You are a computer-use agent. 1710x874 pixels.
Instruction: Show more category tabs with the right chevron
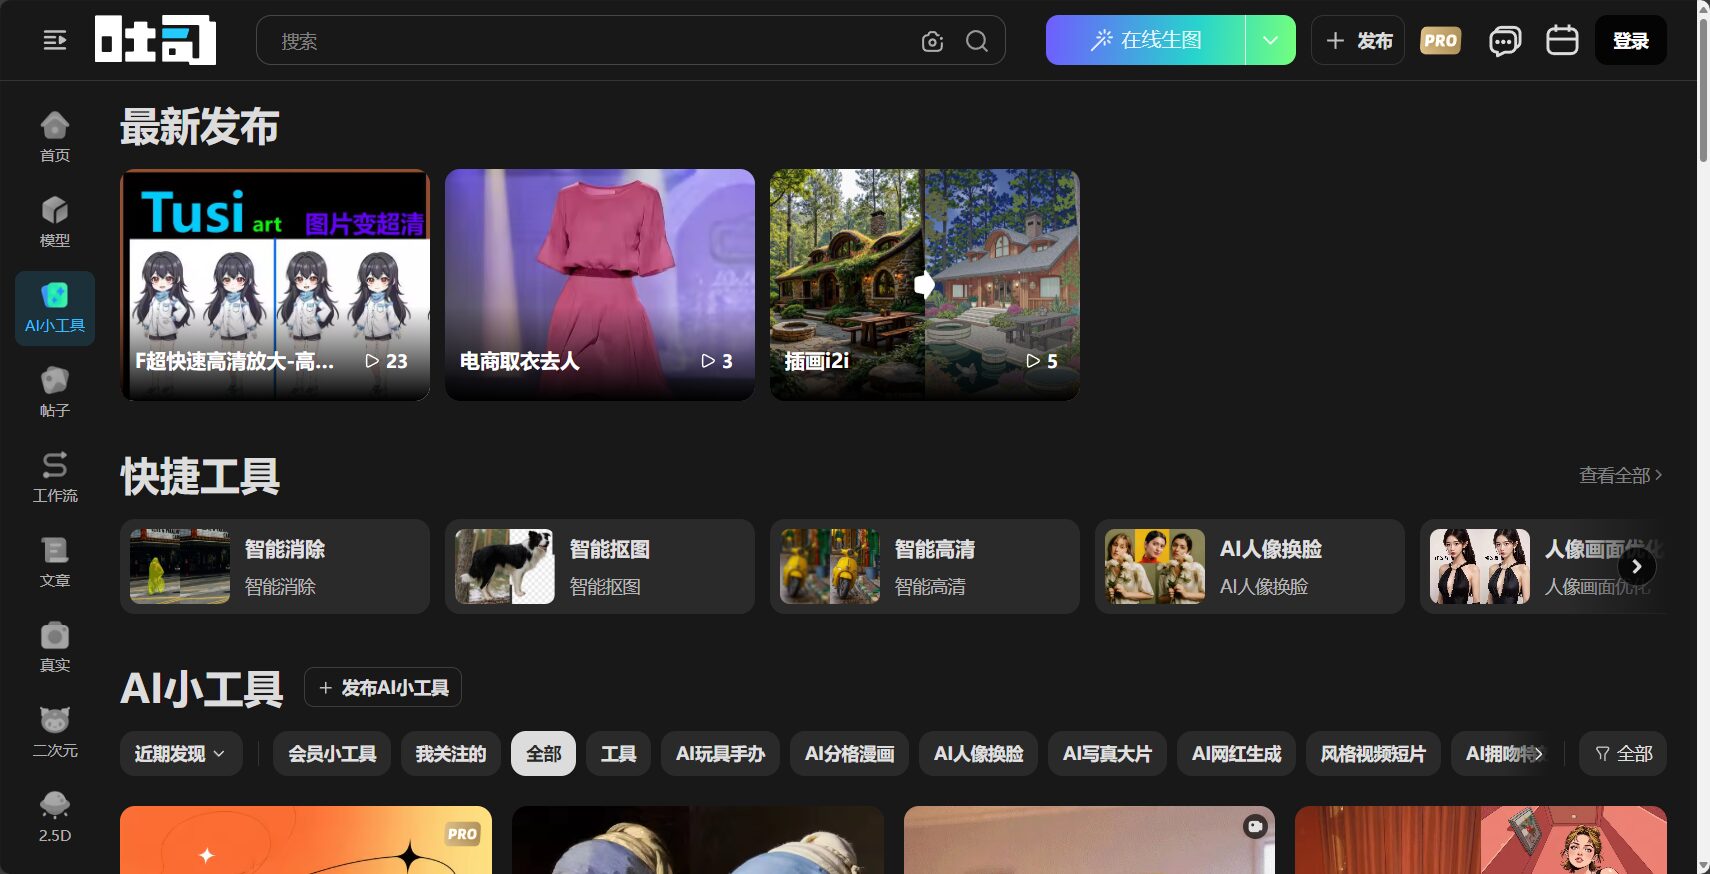click(x=1538, y=754)
